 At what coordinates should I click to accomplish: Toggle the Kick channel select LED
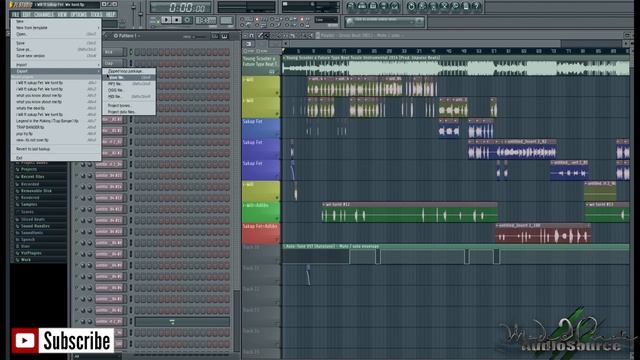tap(131, 52)
